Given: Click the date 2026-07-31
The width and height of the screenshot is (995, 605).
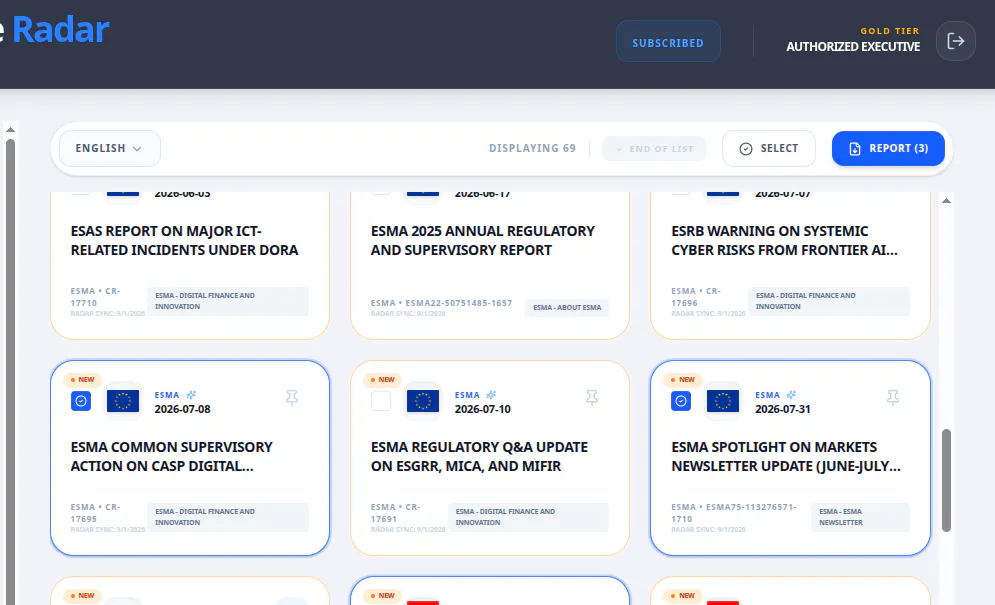Looking at the screenshot, I should [782, 409].
